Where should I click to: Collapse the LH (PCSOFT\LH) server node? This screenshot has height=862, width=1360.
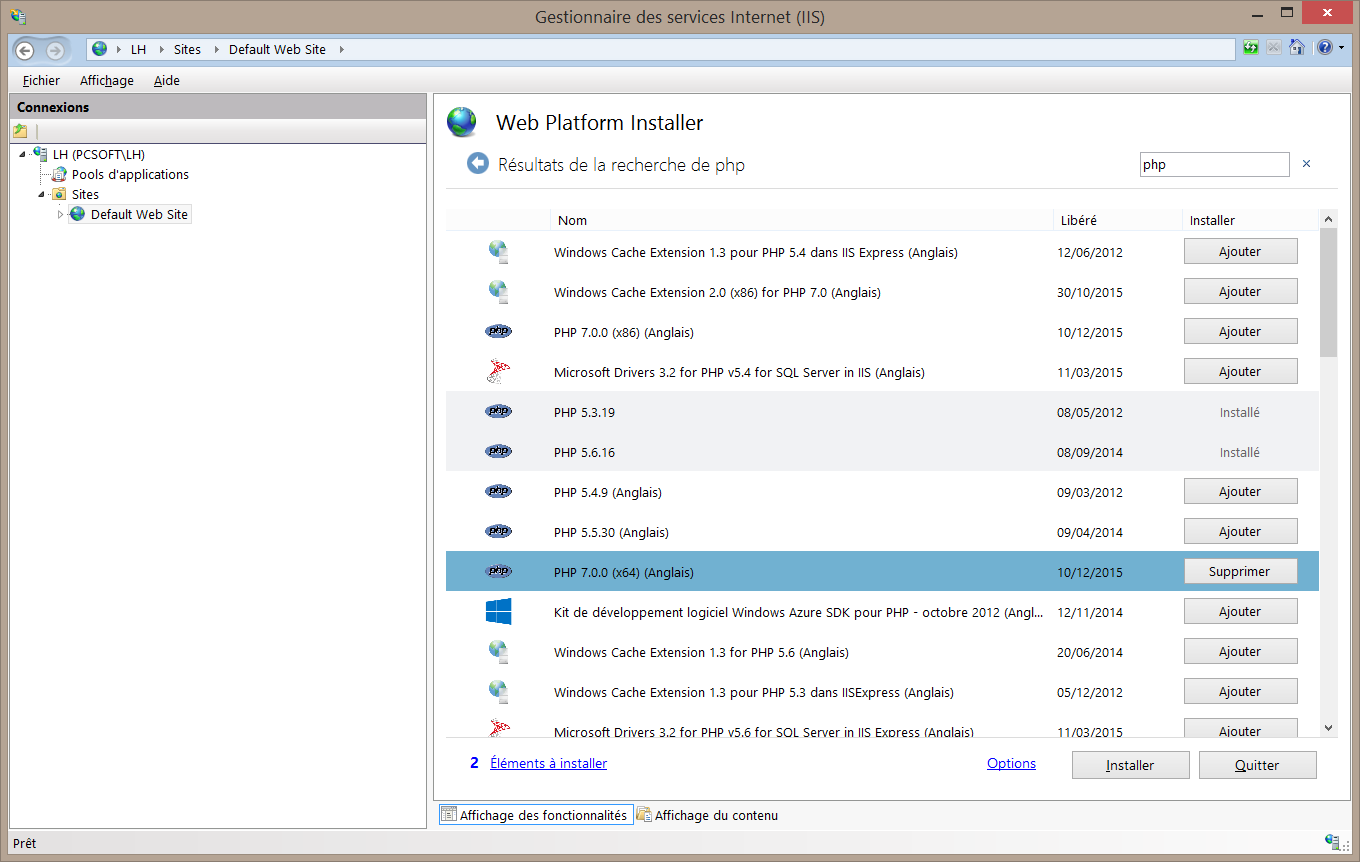pos(23,154)
